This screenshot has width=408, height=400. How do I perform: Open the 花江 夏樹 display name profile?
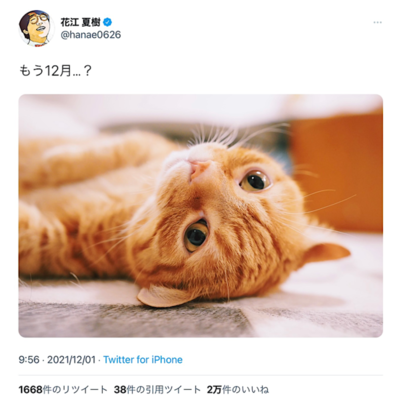(80, 22)
